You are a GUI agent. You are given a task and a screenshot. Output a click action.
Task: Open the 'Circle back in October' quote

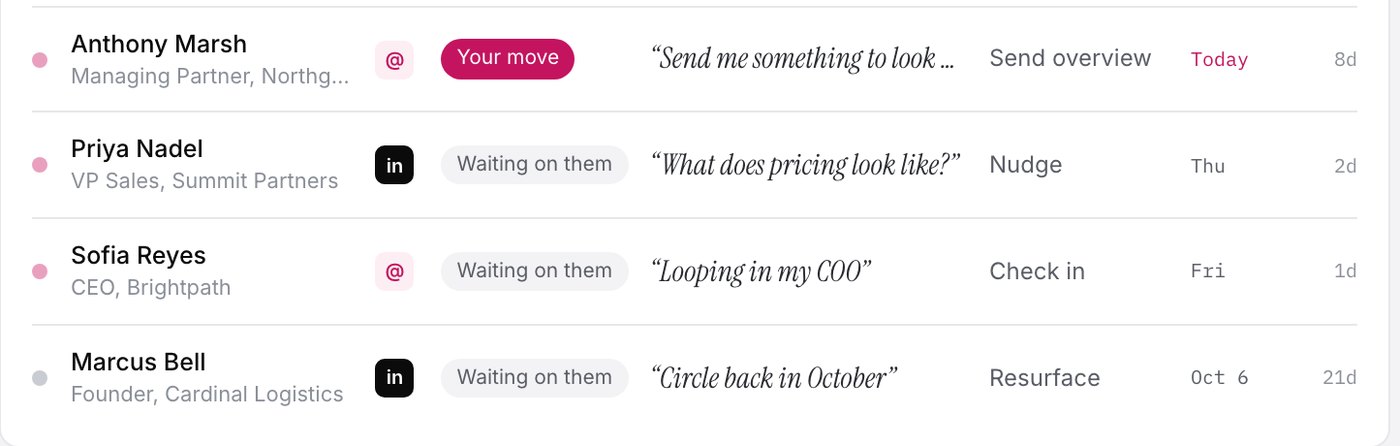pyautogui.click(x=774, y=378)
